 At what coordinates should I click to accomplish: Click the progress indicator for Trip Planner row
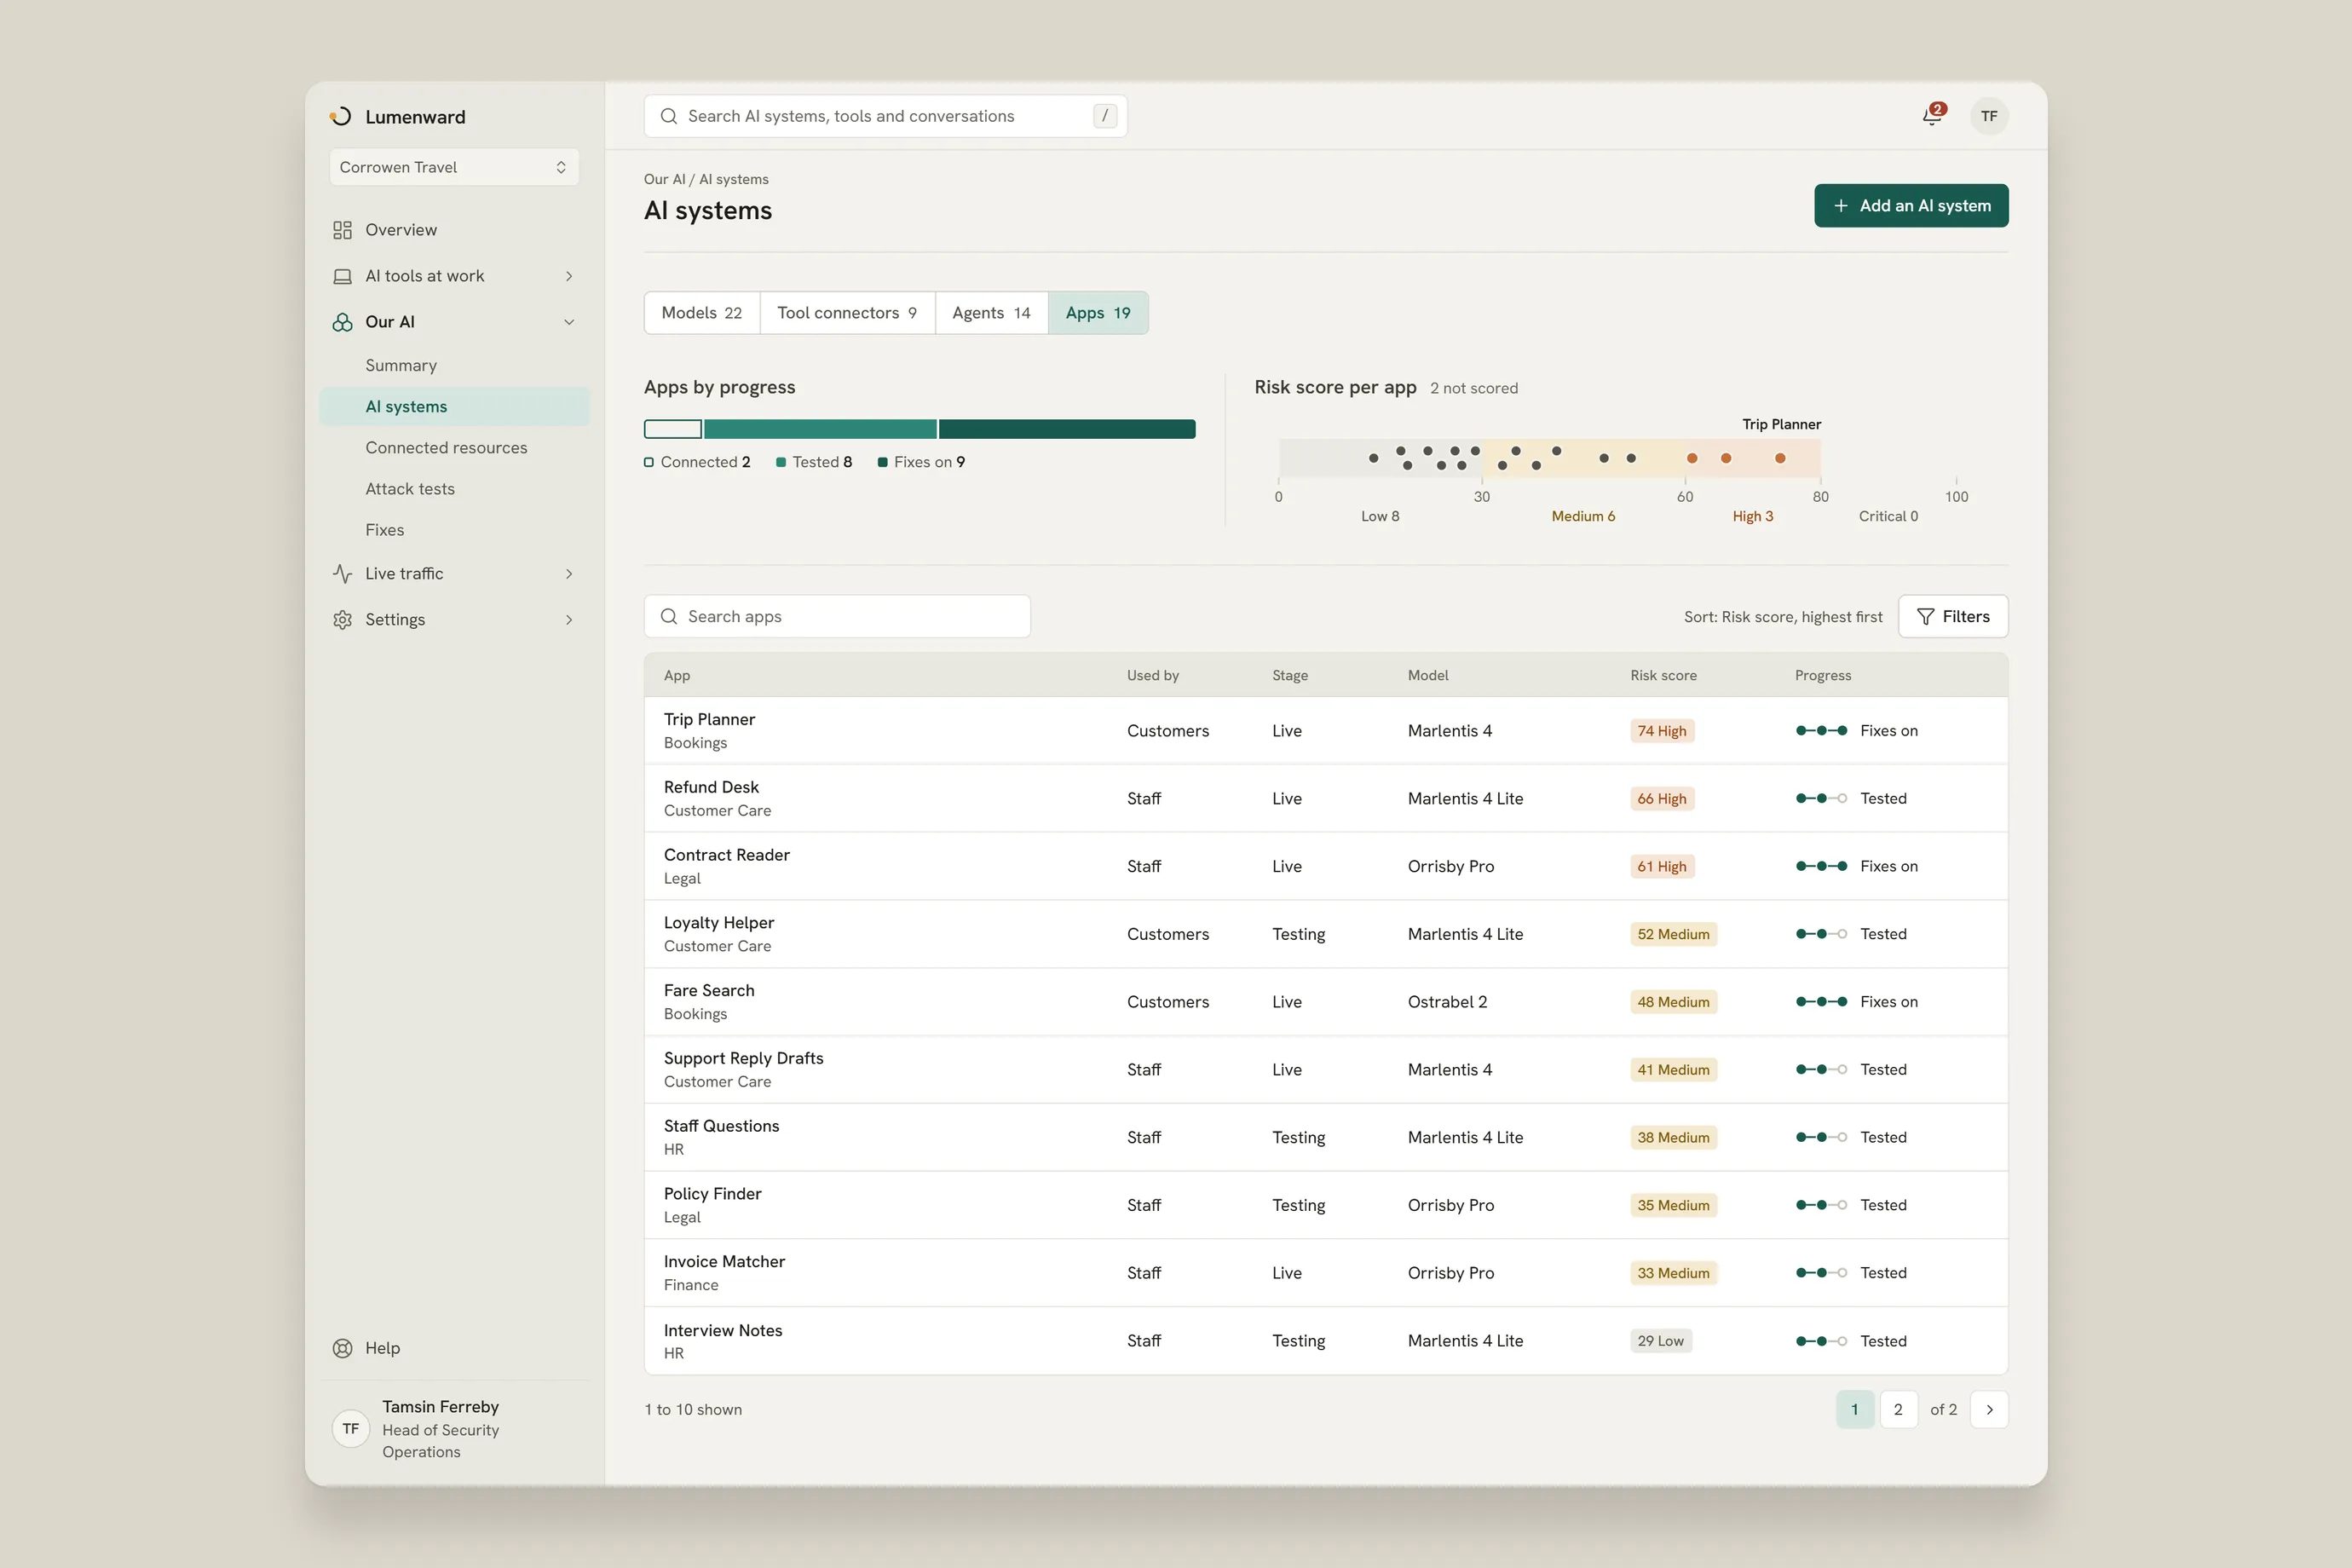point(1821,731)
